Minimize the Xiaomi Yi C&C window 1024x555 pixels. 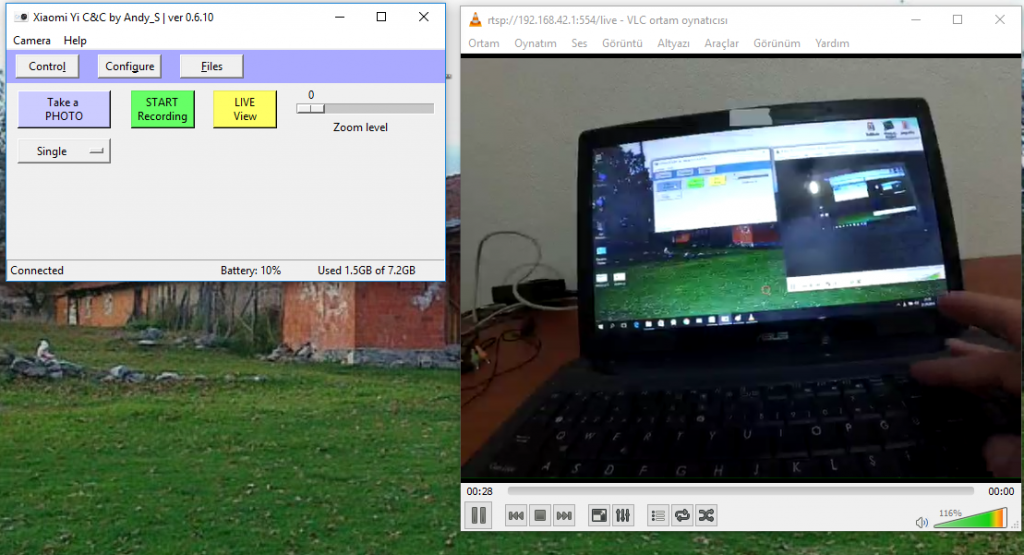click(340, 17)
